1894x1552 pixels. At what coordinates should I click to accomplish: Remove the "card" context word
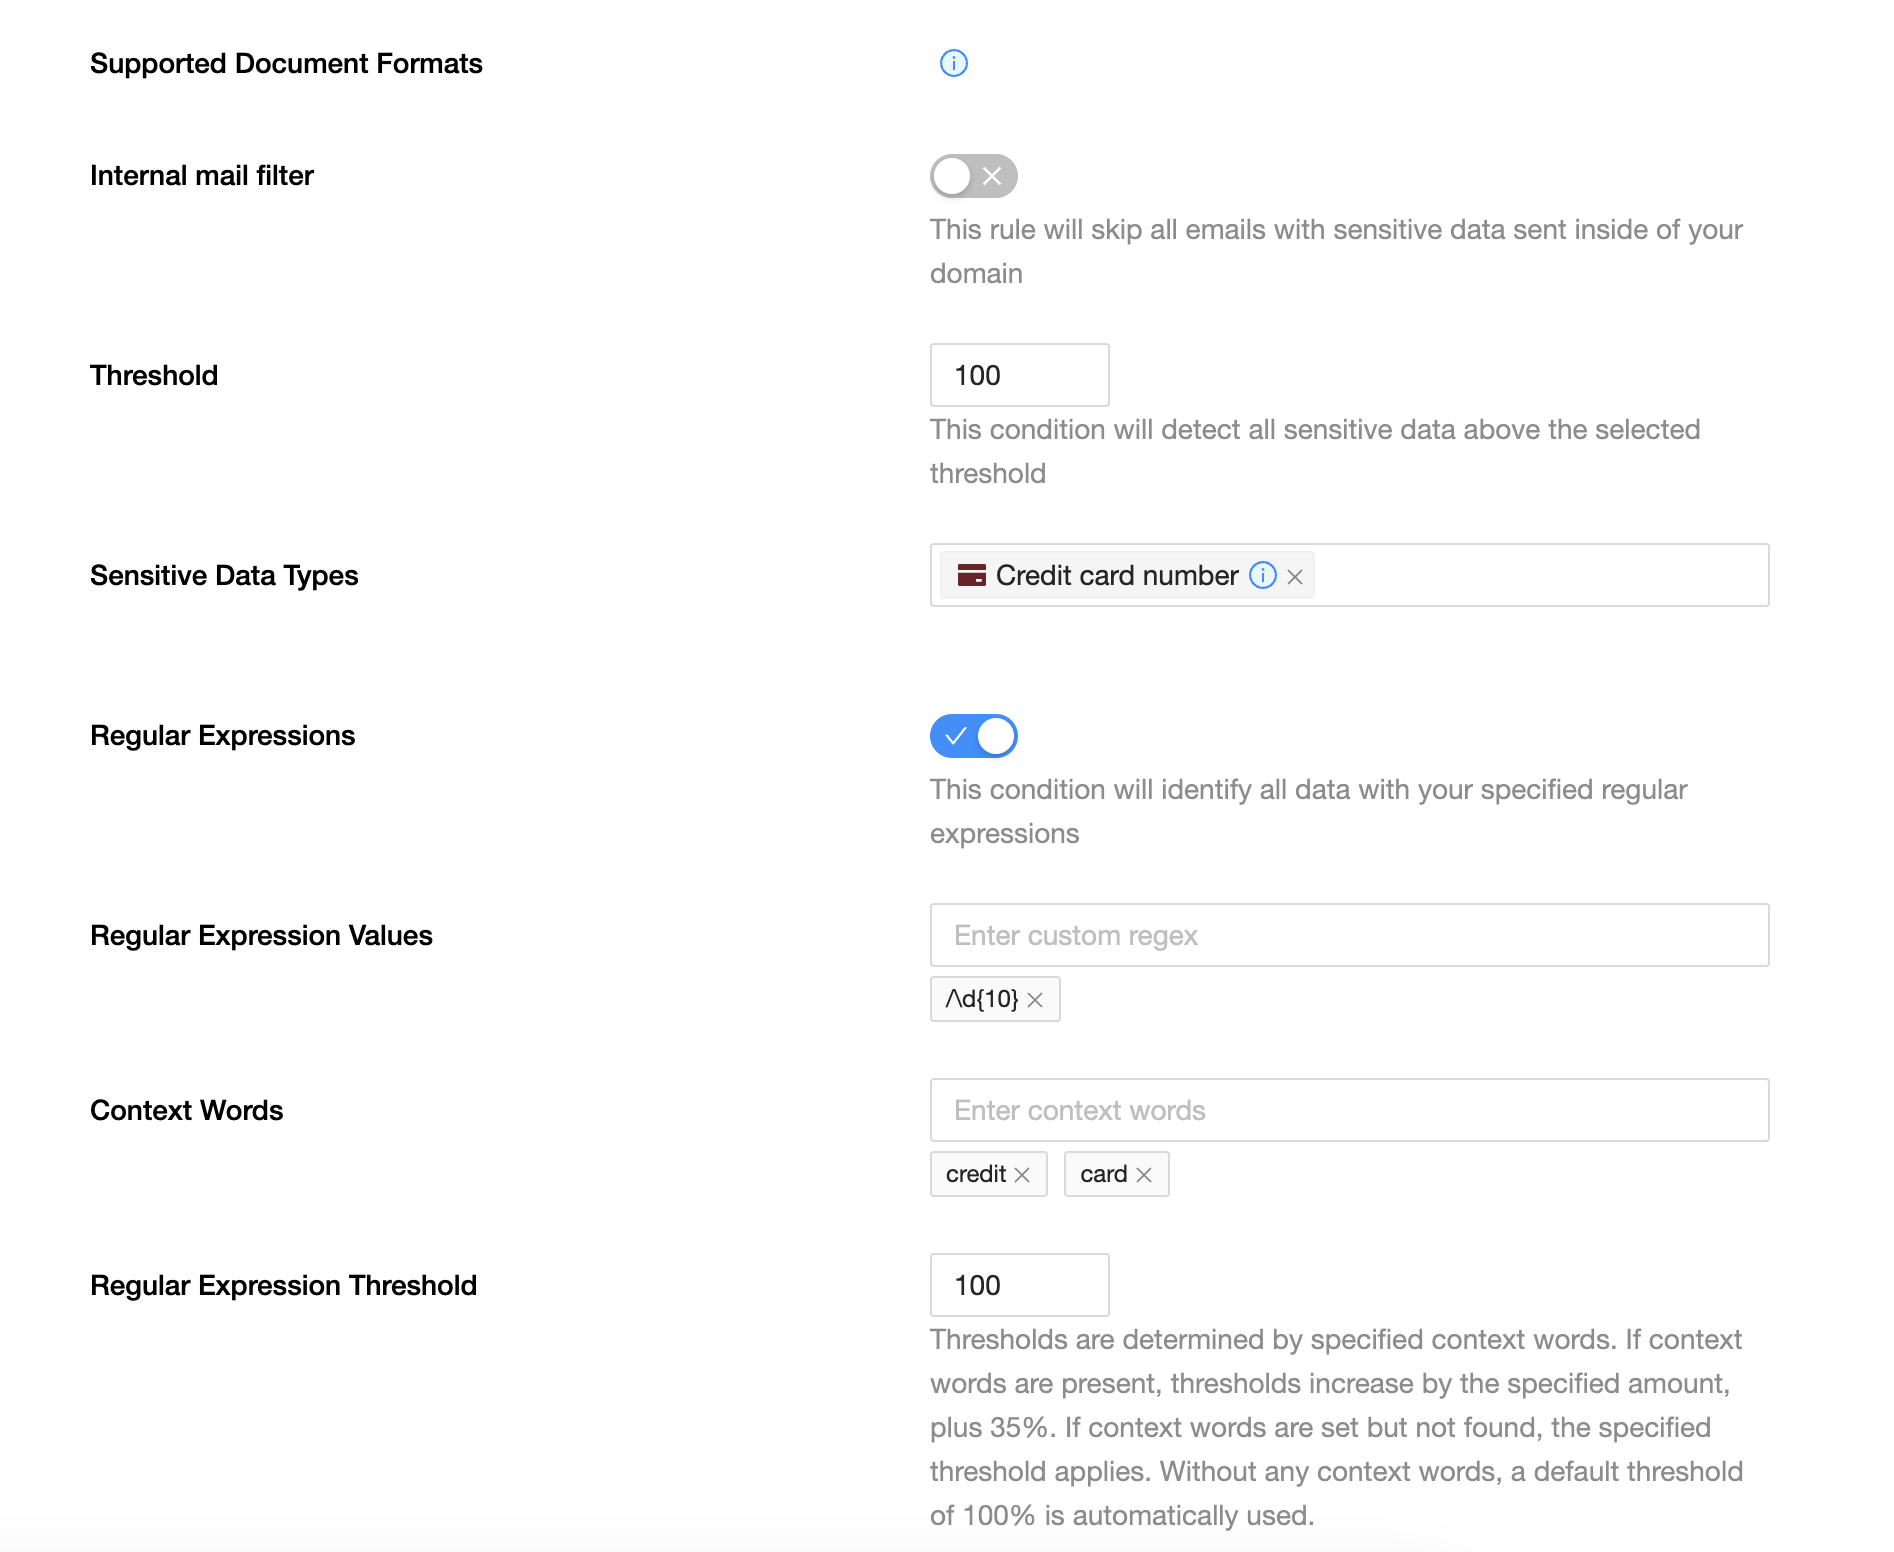click(1144, 1175)
